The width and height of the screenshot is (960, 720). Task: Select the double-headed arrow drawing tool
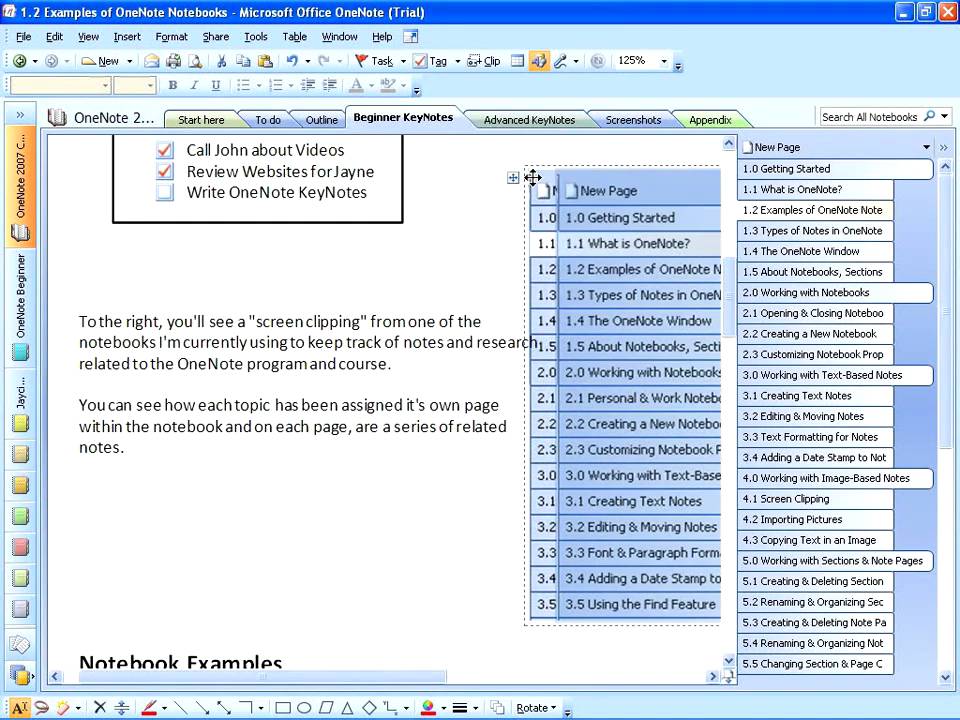(x=223, y=708)
